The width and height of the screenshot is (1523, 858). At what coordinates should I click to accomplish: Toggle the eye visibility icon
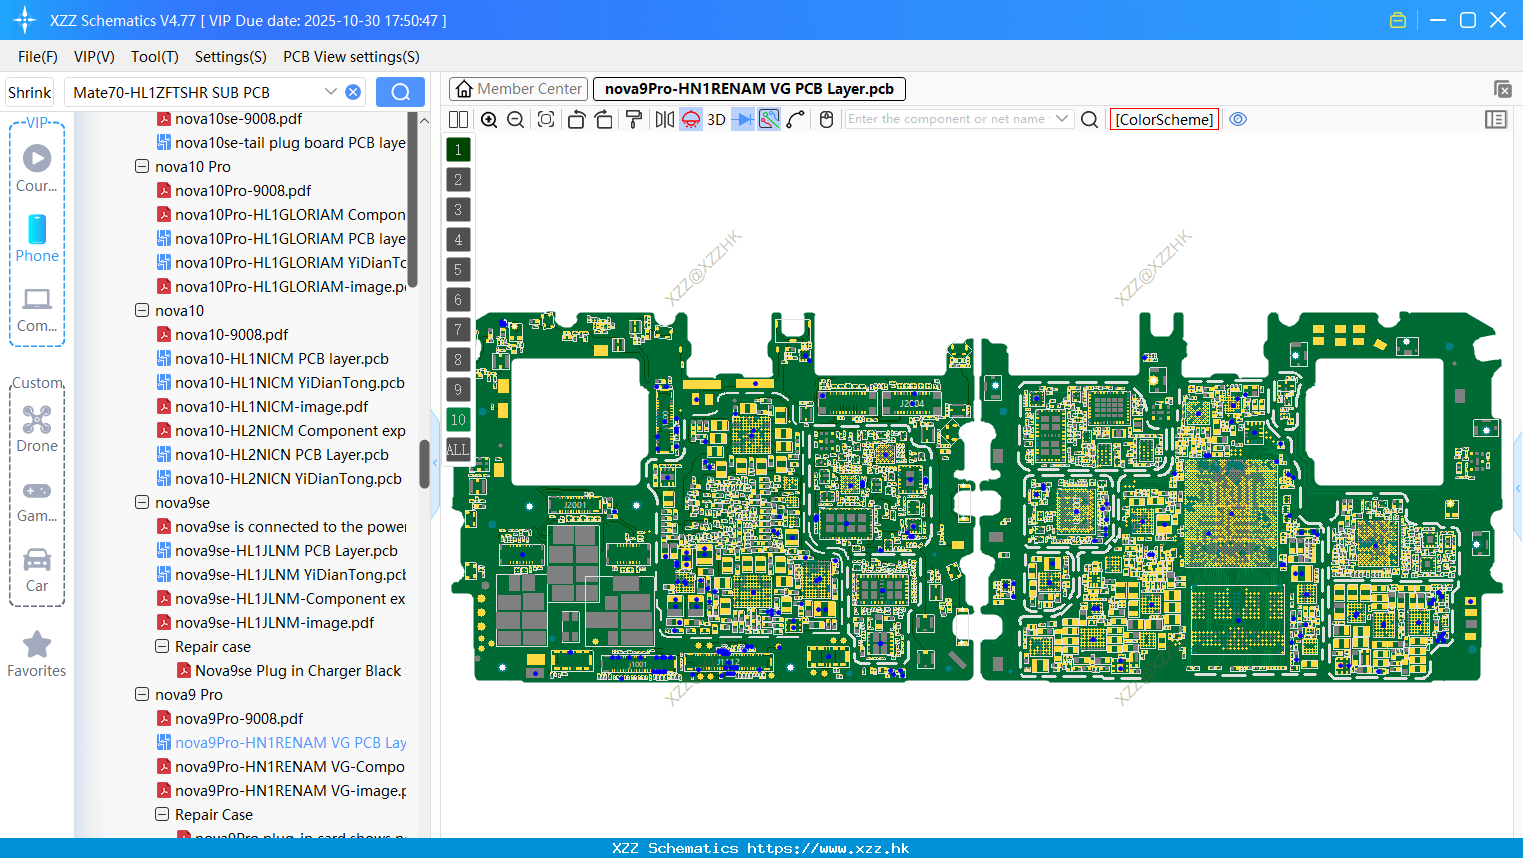coord(1238,119)
